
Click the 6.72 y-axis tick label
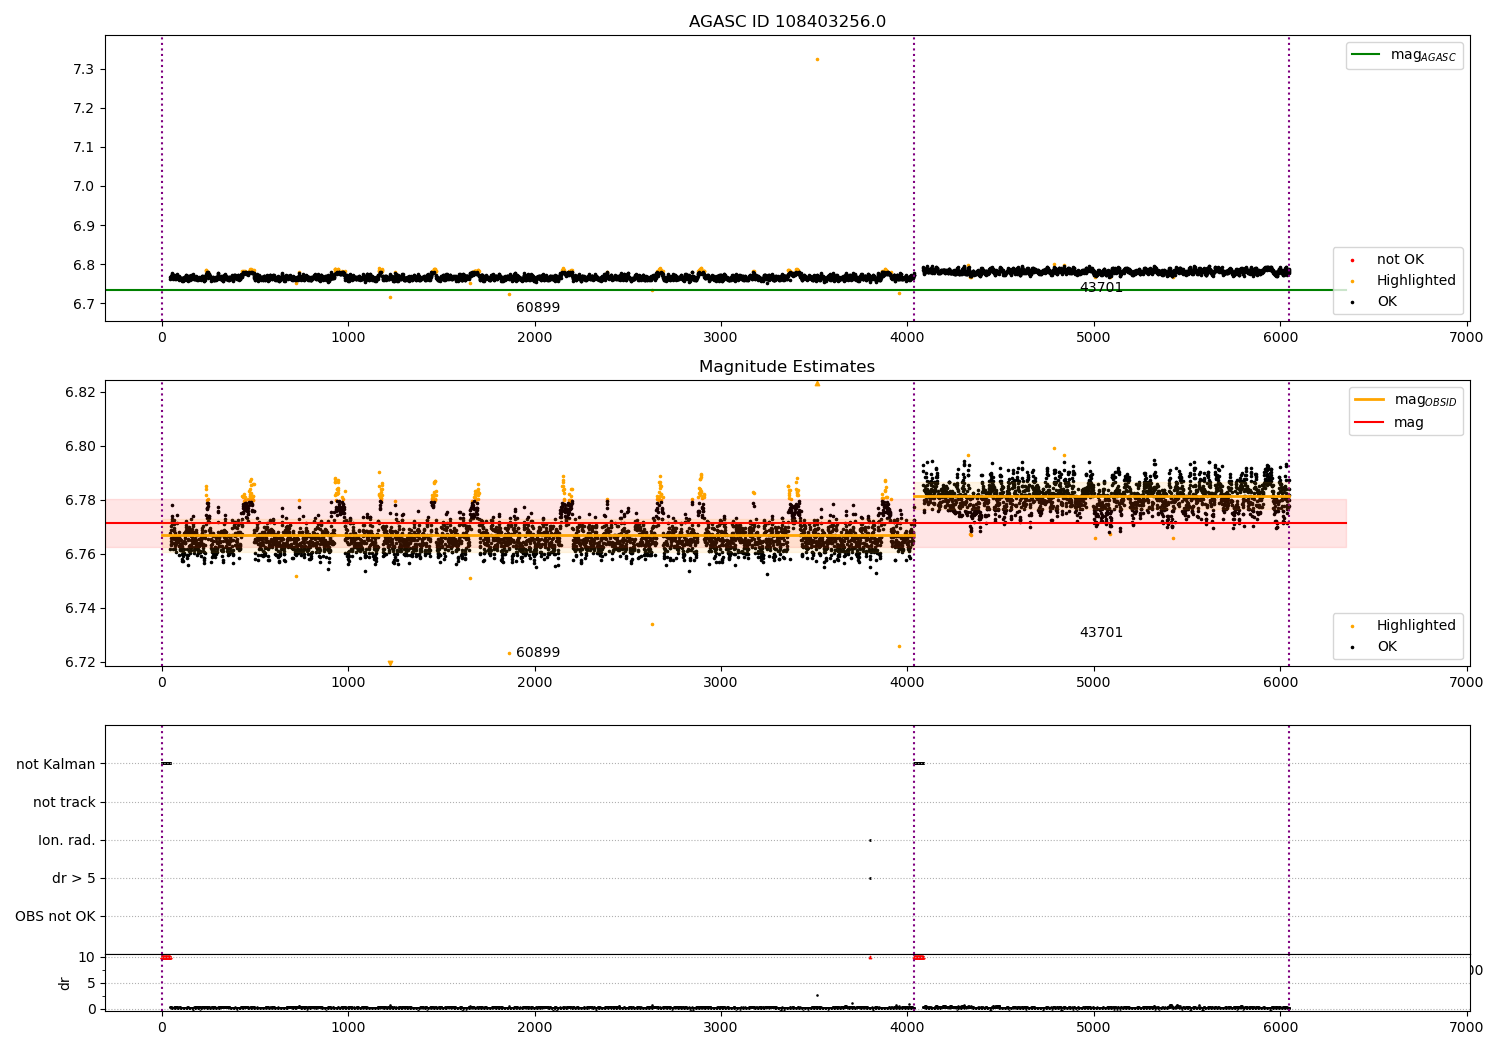coord(80,662)
